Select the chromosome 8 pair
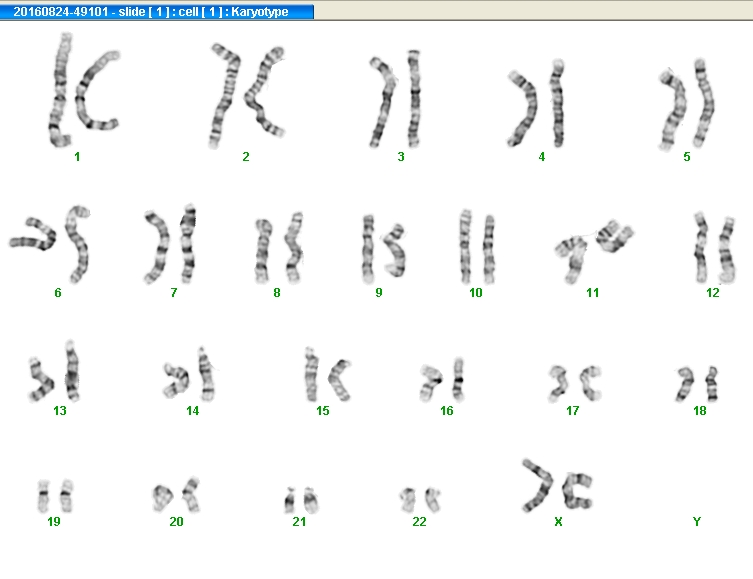 279,248
